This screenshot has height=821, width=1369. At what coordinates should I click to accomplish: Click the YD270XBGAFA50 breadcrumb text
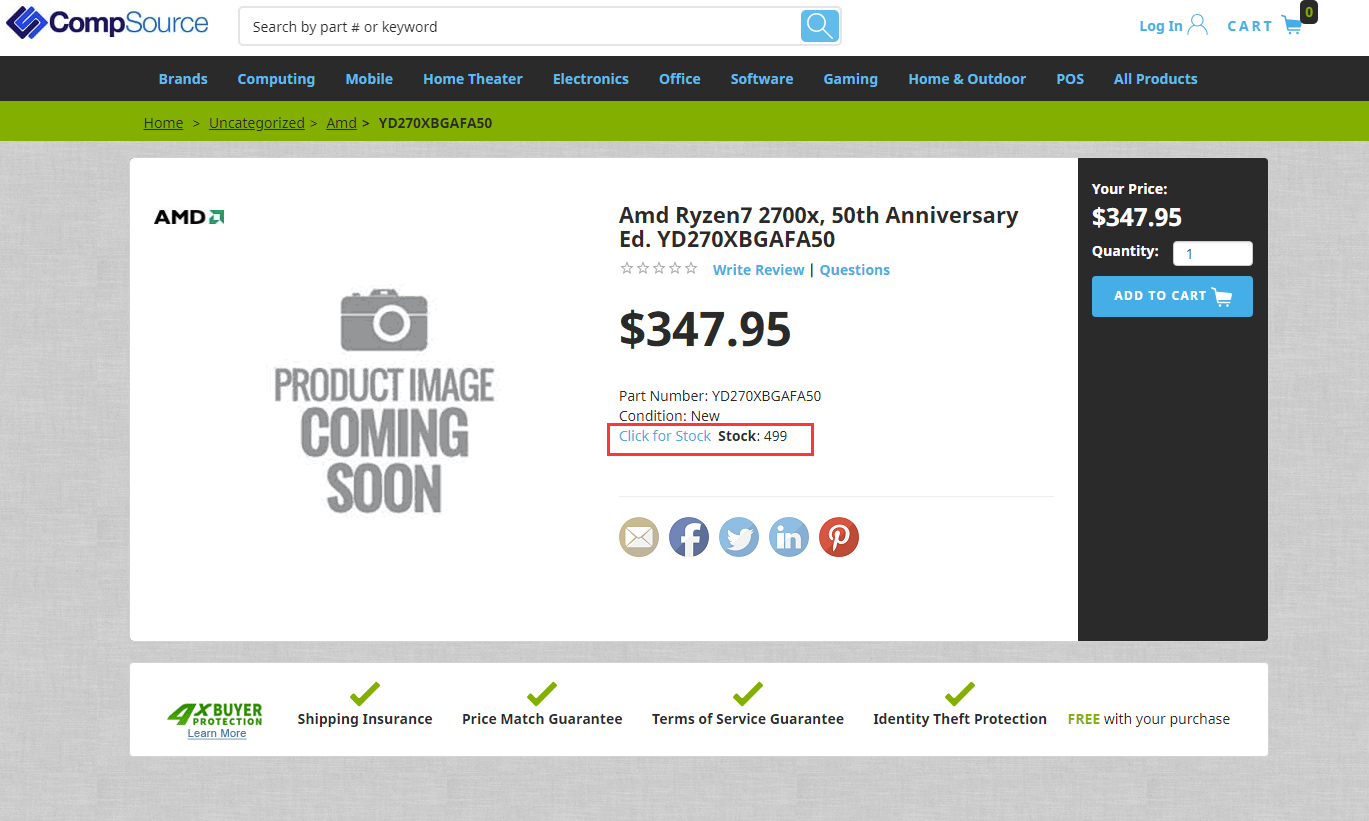435,123
